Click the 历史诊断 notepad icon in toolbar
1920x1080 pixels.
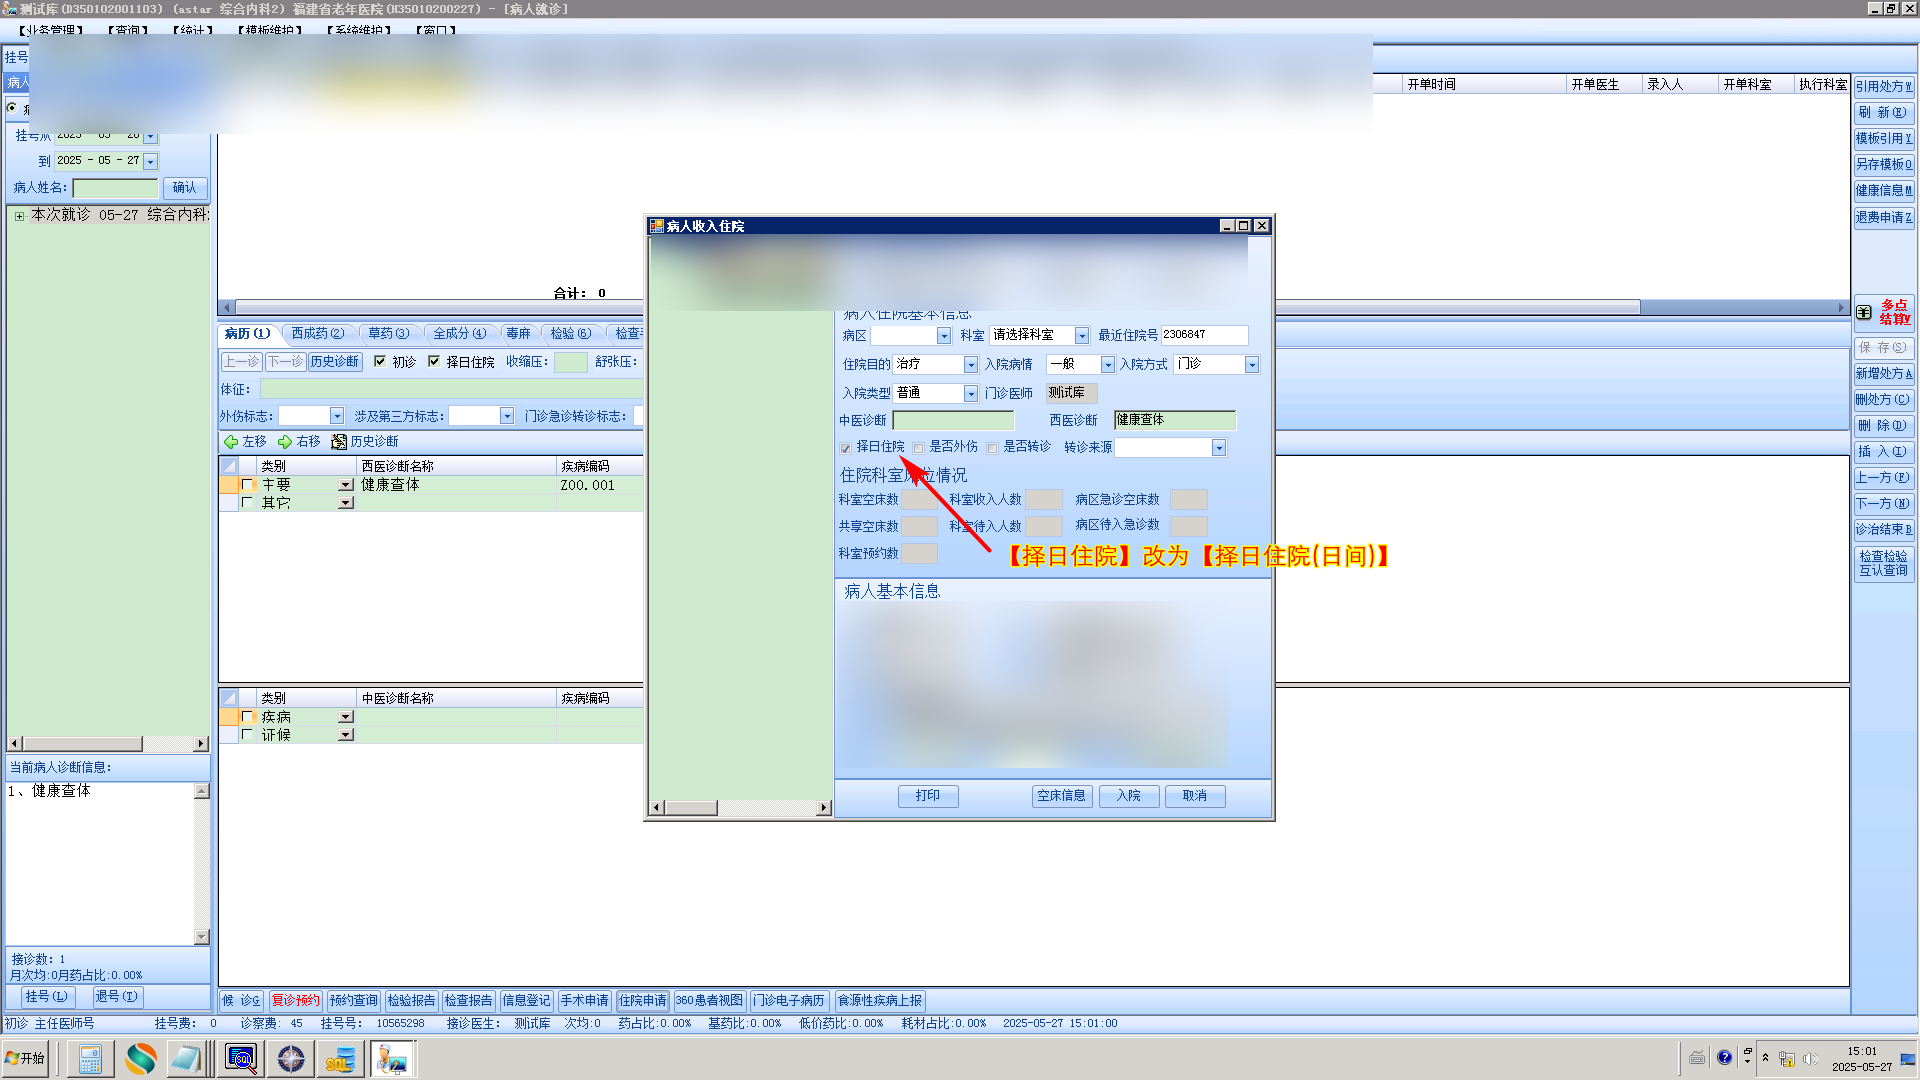339,441
